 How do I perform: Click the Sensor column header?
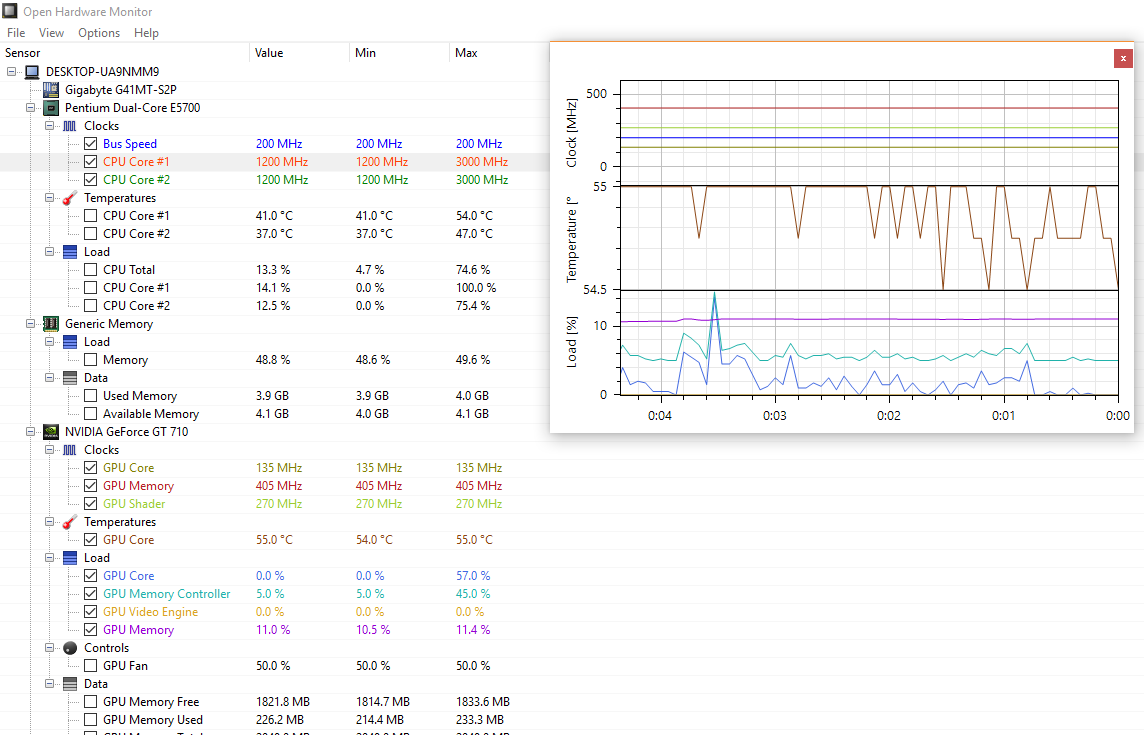click(x=125, y=53)
